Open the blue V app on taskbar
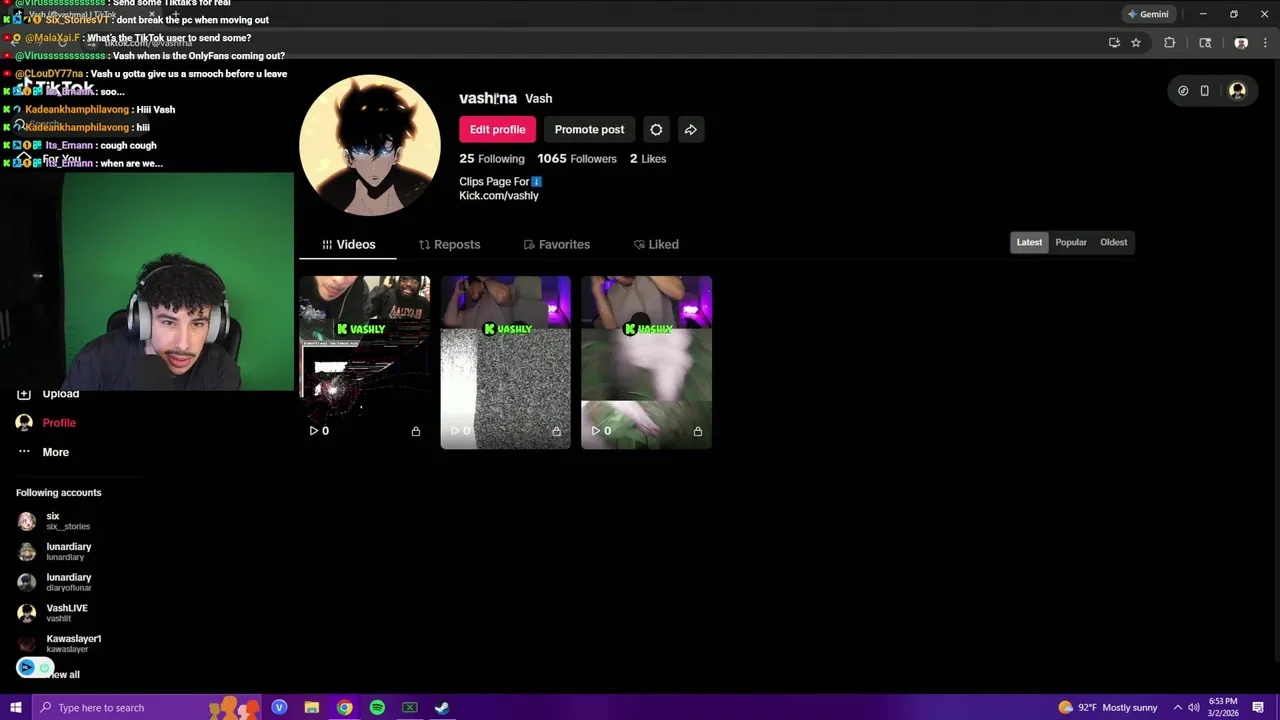The image size is (1280, 720). click(x=279, y=708)
